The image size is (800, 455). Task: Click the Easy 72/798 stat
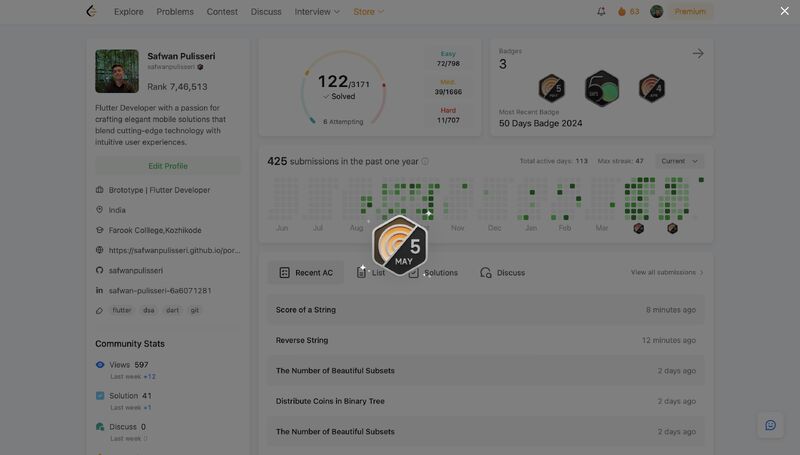click(448, 59)
